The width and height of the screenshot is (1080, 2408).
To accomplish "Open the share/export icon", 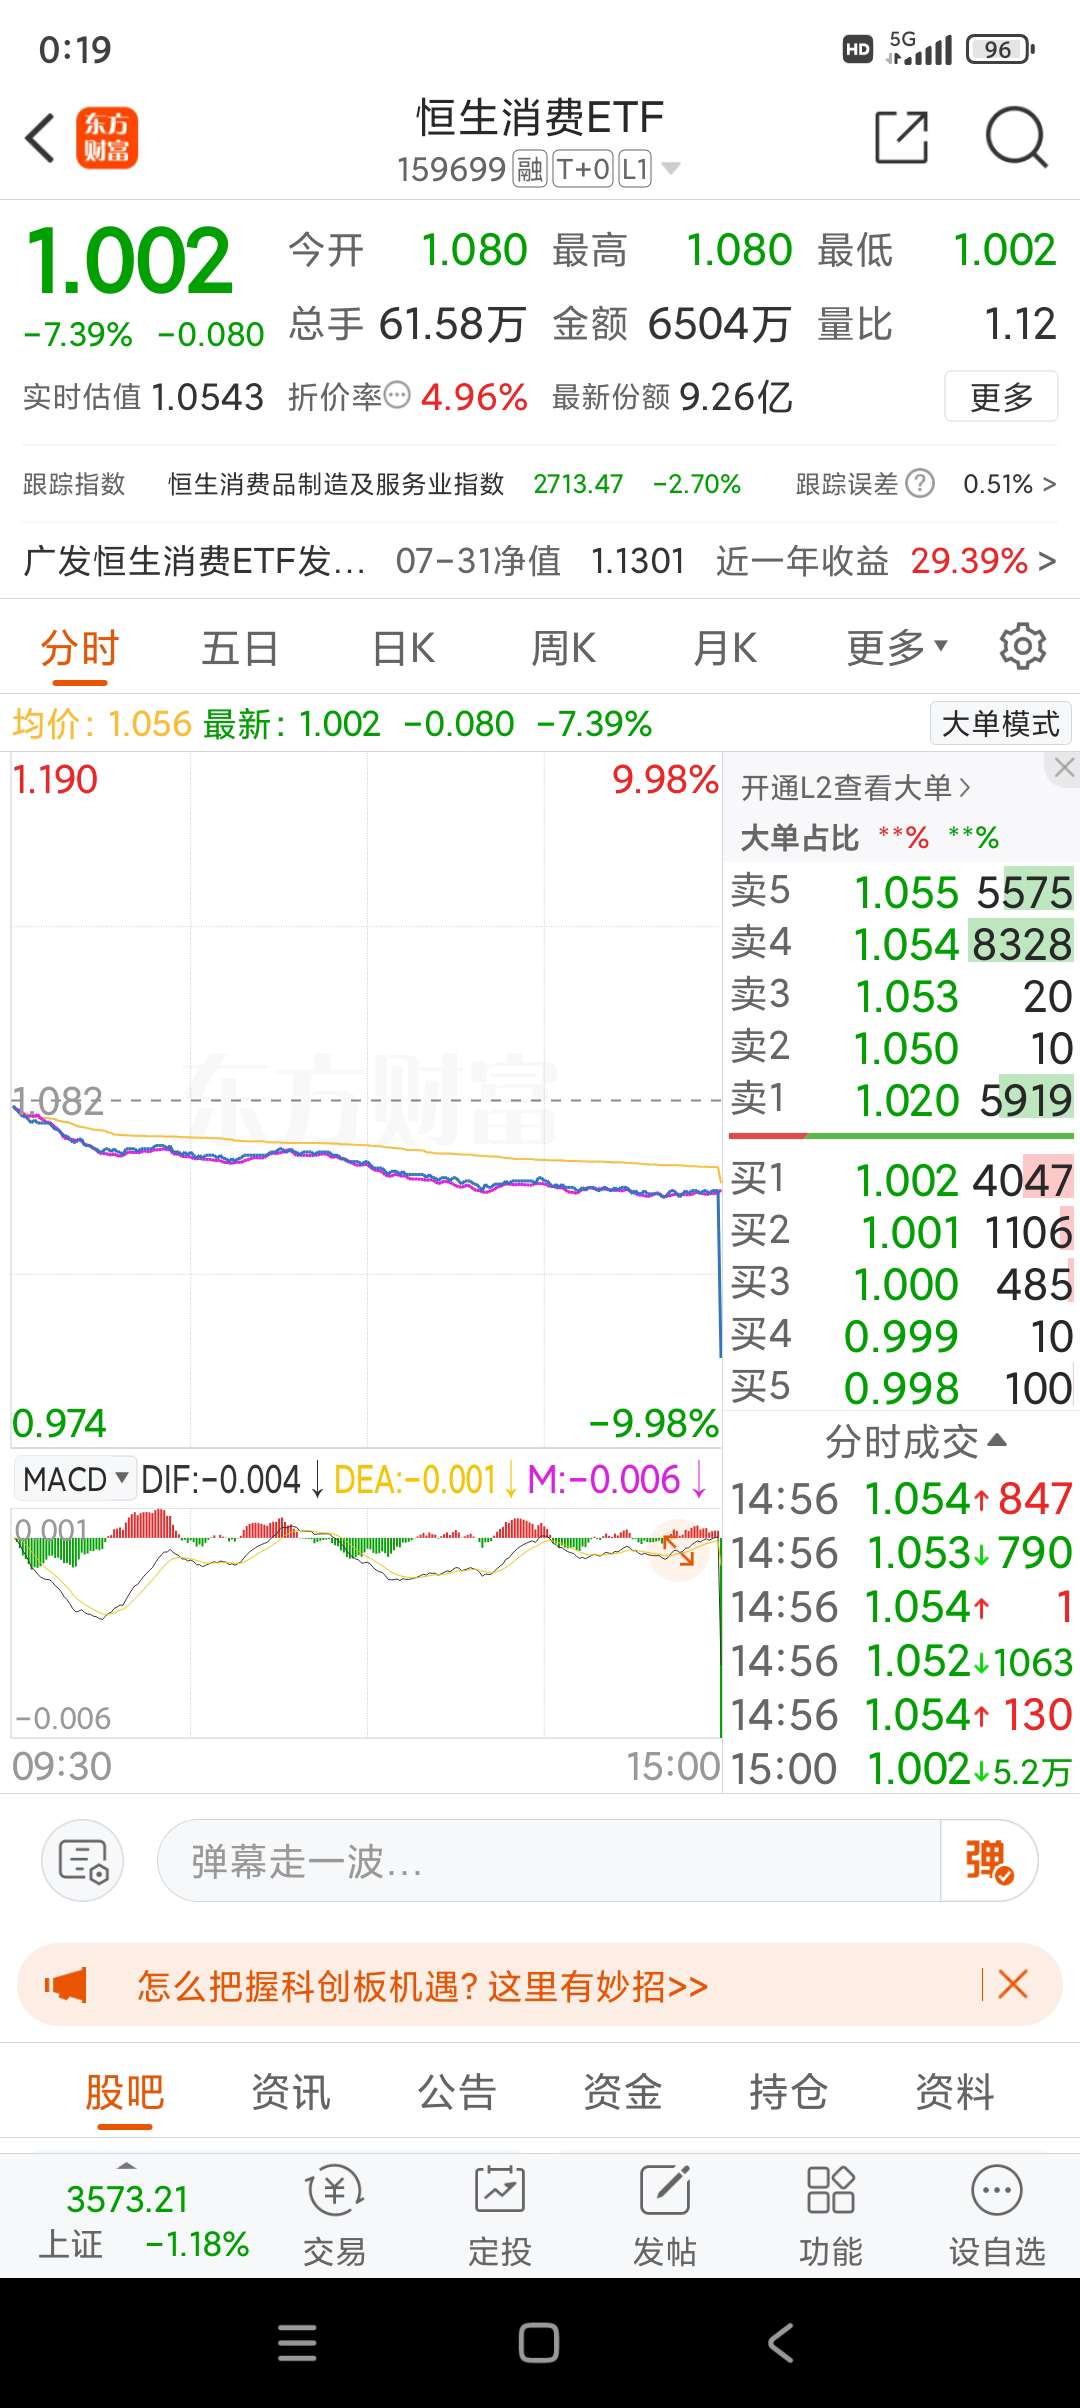I will coord(901,137).
